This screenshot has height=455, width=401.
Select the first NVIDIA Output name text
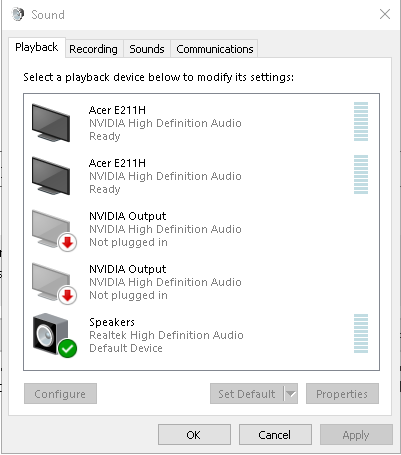(x=128, y=216)
